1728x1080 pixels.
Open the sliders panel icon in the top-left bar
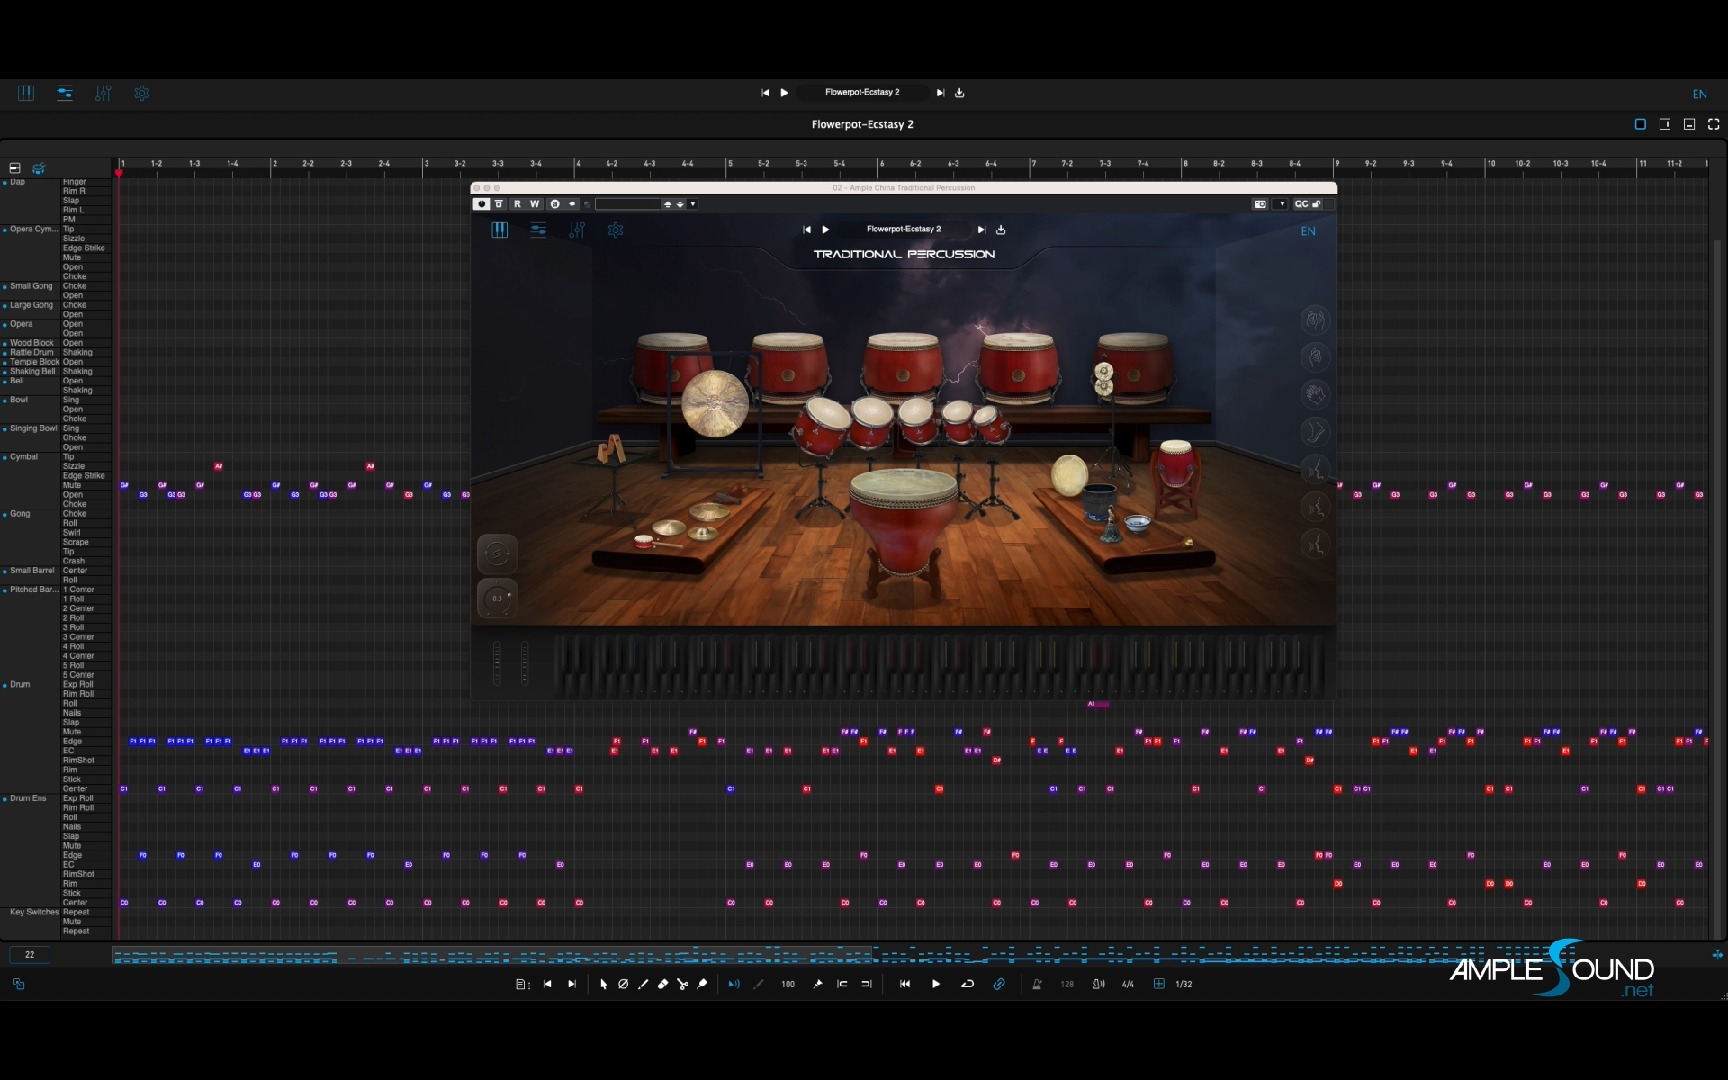[64, 93]
